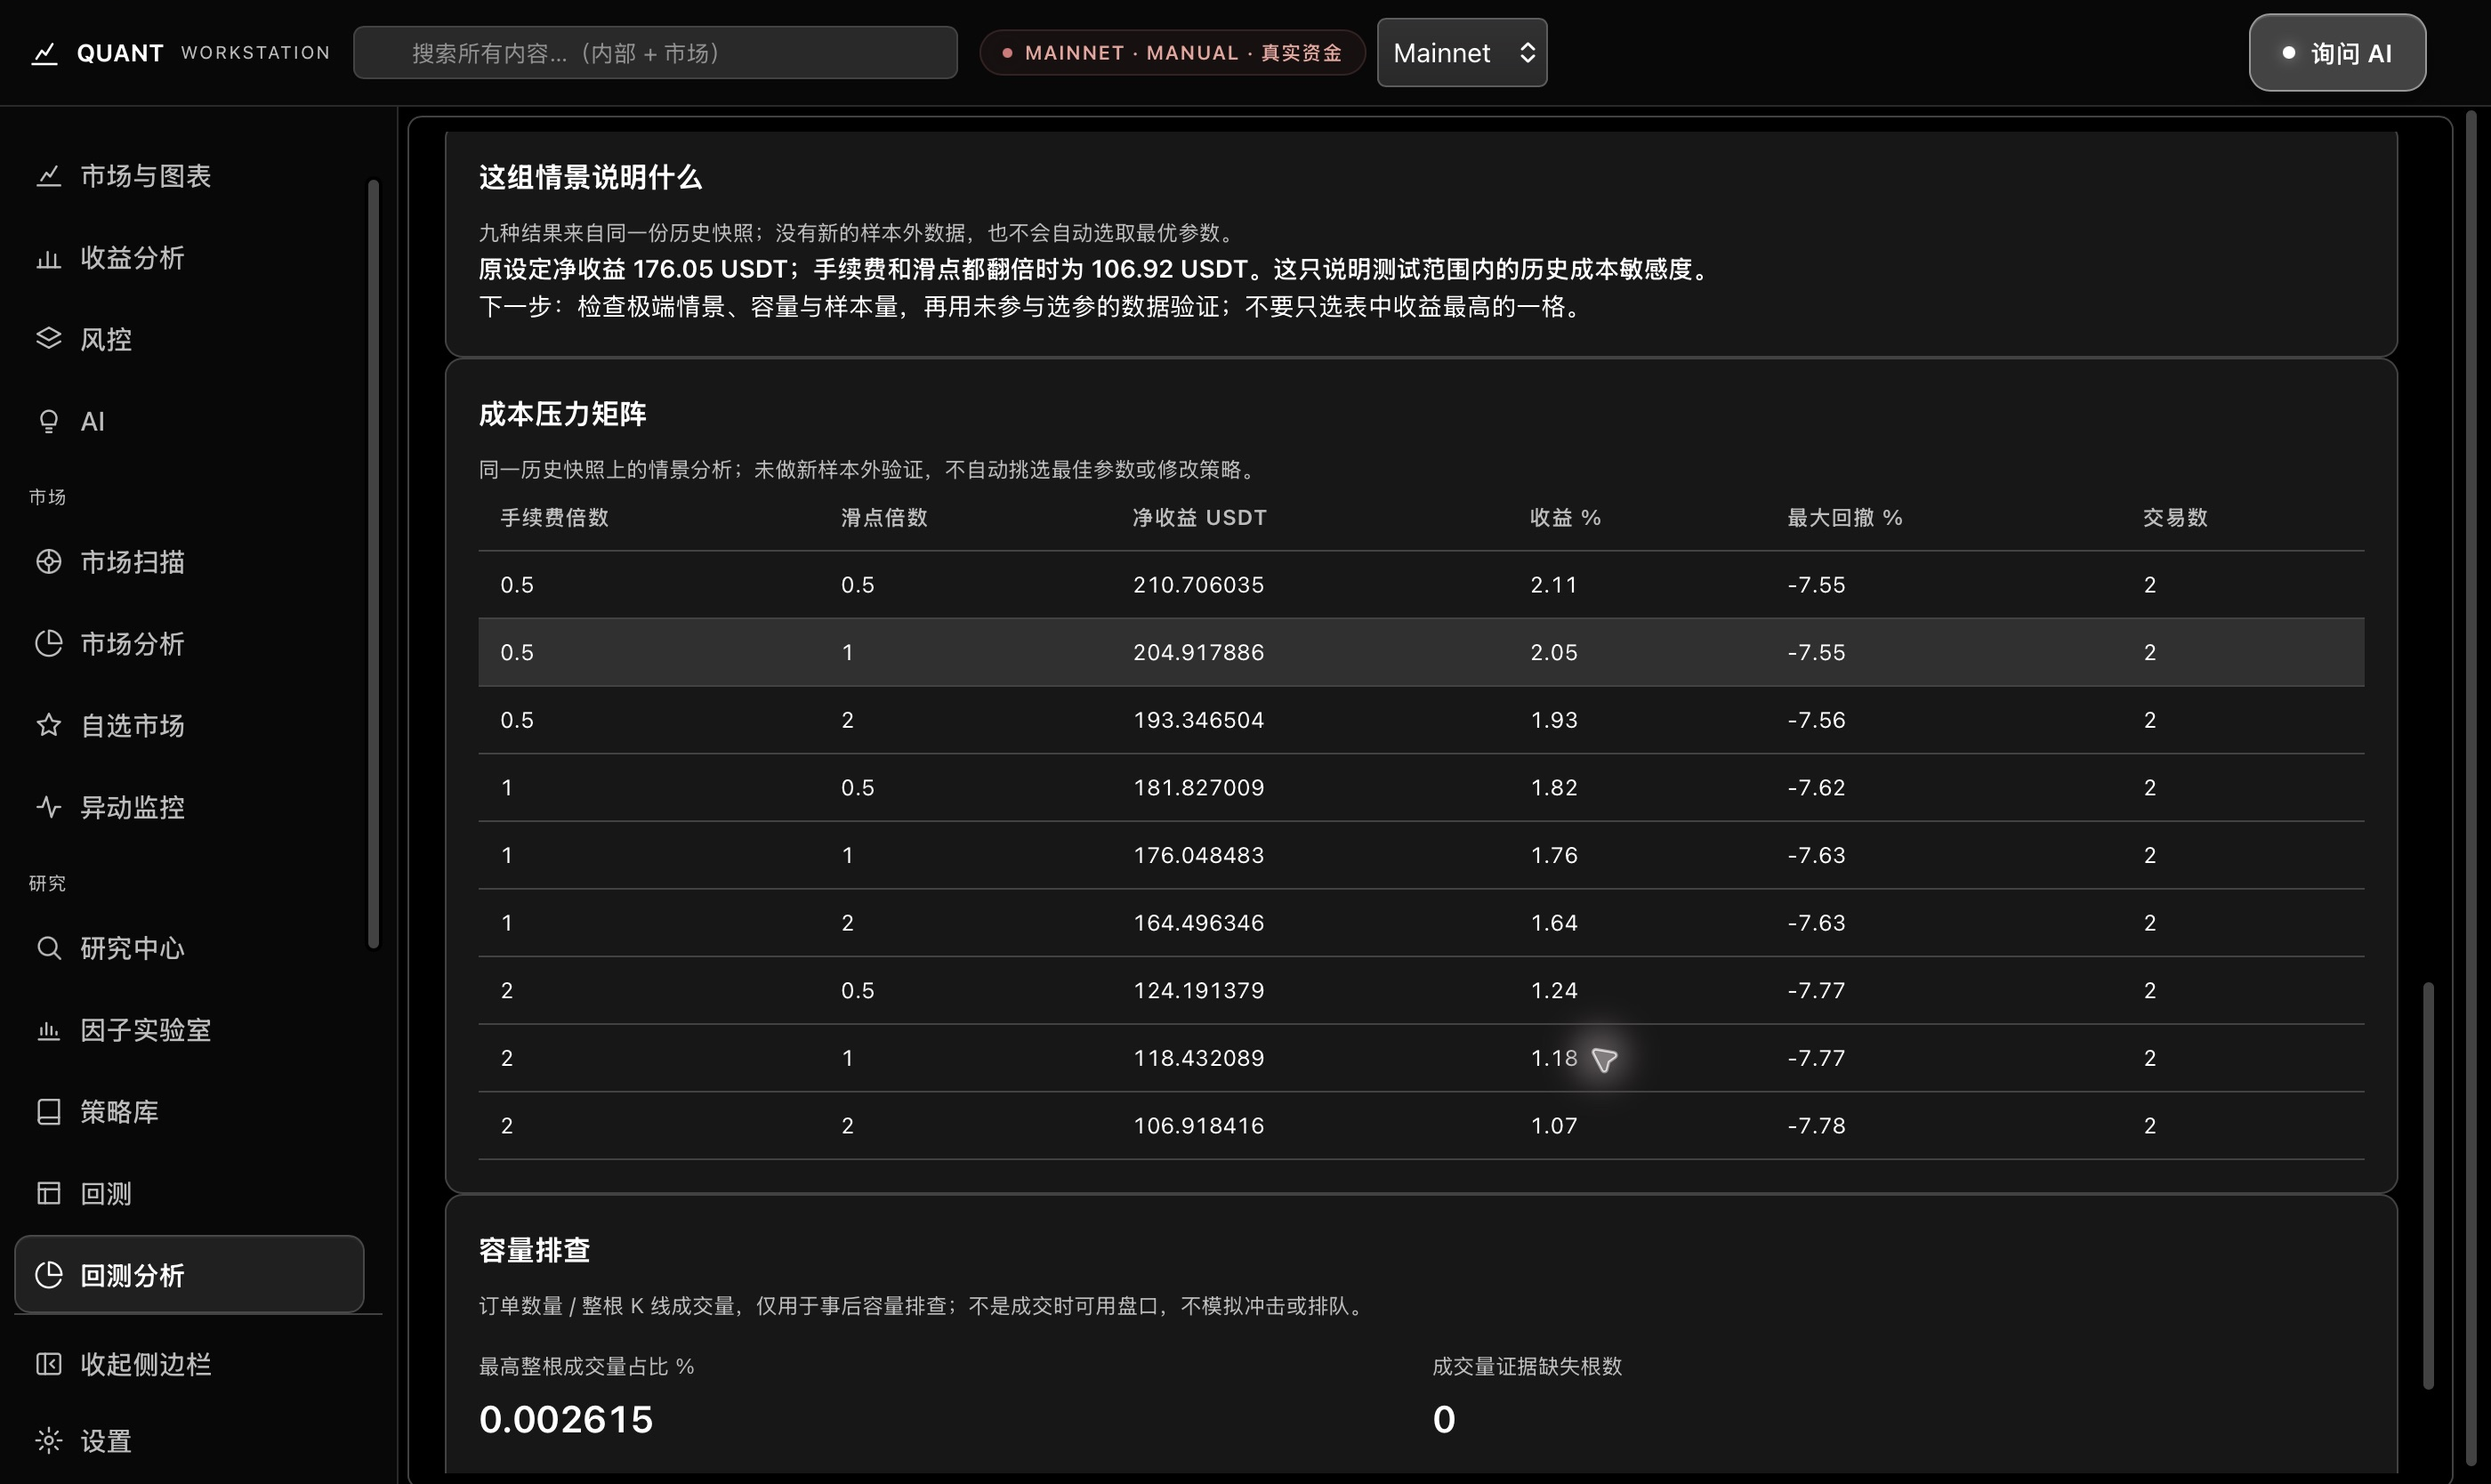Screen dimensions: 2491x1484
Task: Click 滑点倍数 column header
Action: pos(884,518)
